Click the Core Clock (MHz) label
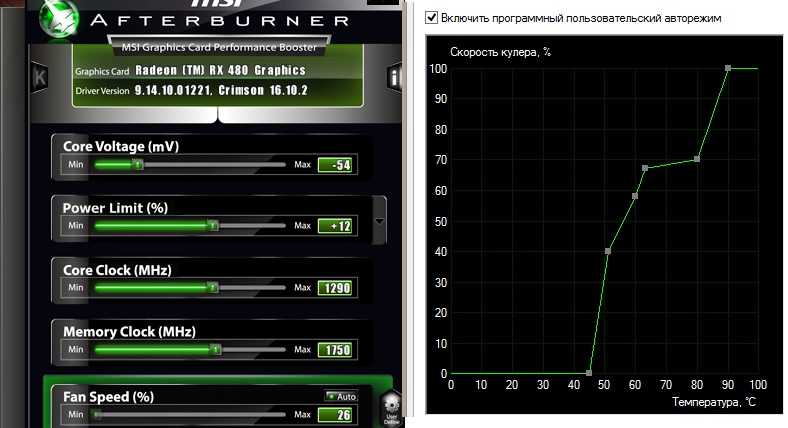788x428 pixels. (117, 270)
